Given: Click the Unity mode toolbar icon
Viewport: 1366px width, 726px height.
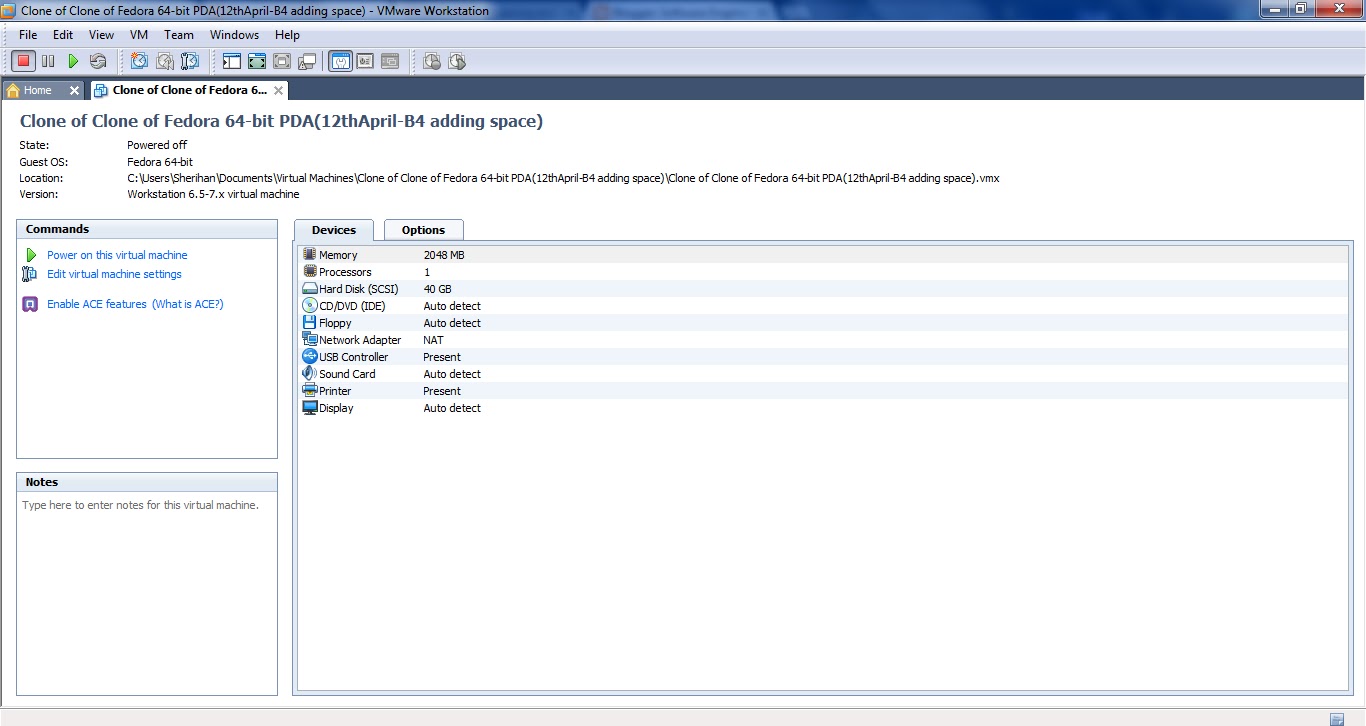Looking at the screenshot, I should (x=307, y=61).
